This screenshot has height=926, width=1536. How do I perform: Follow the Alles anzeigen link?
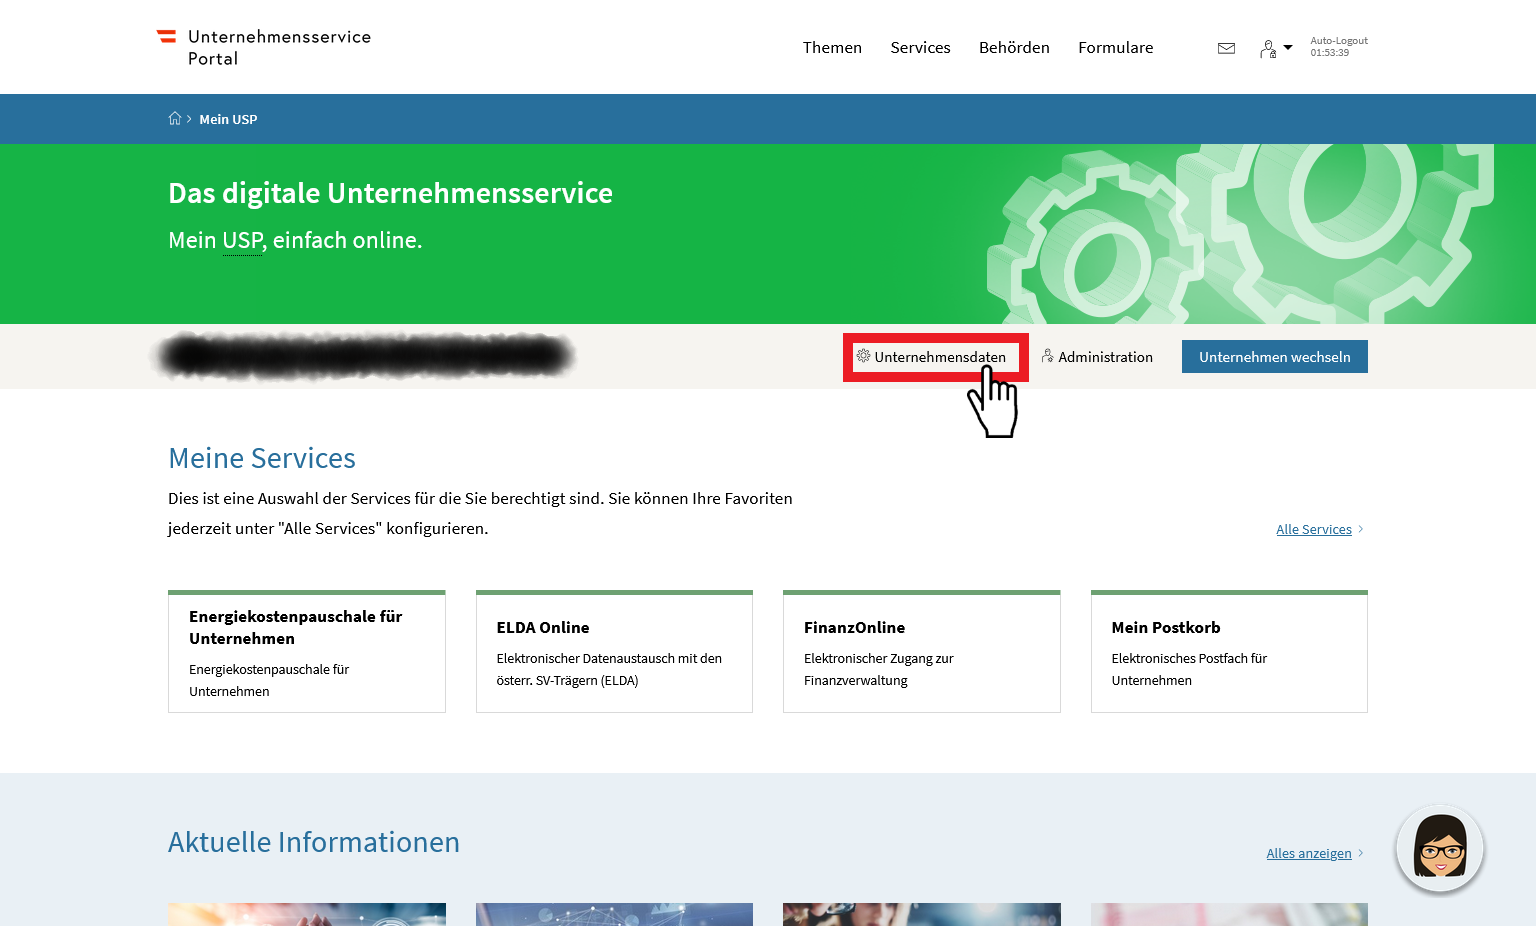(1308, 853)
